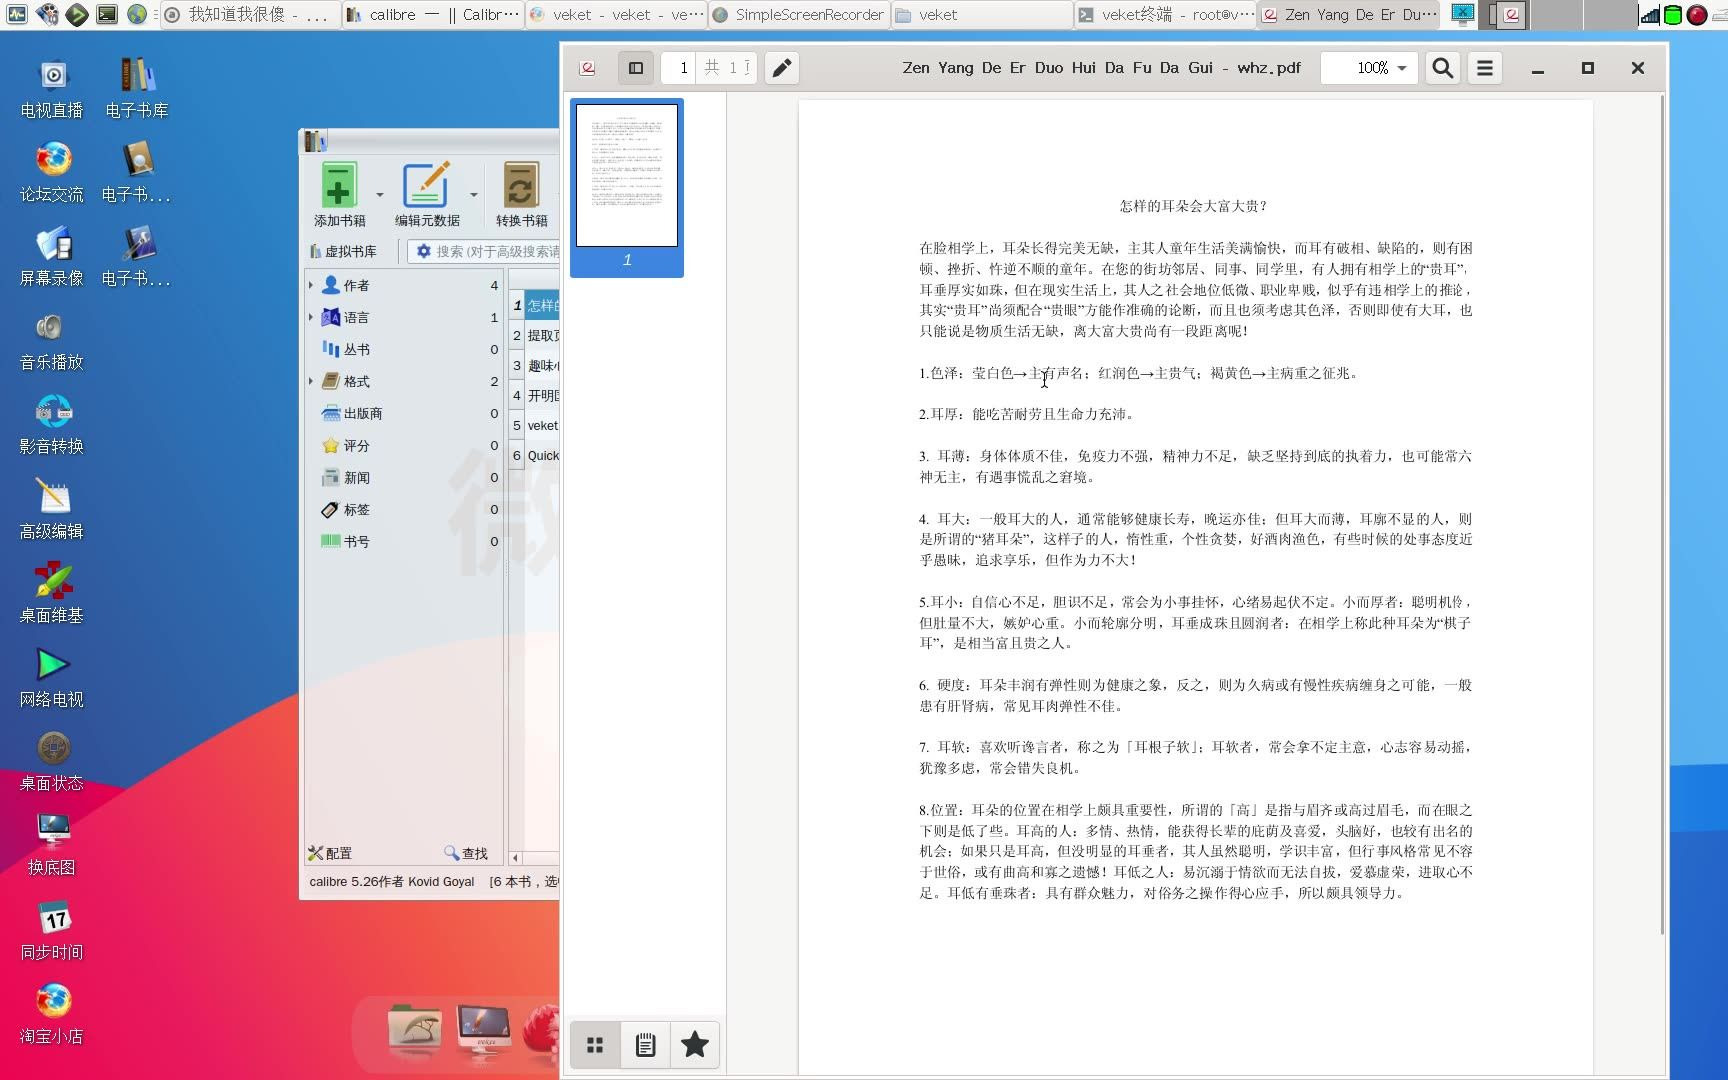Show outline view in sidebar footer
The width and height of the screenshot is (1728, 1080).
[645, 1045]
